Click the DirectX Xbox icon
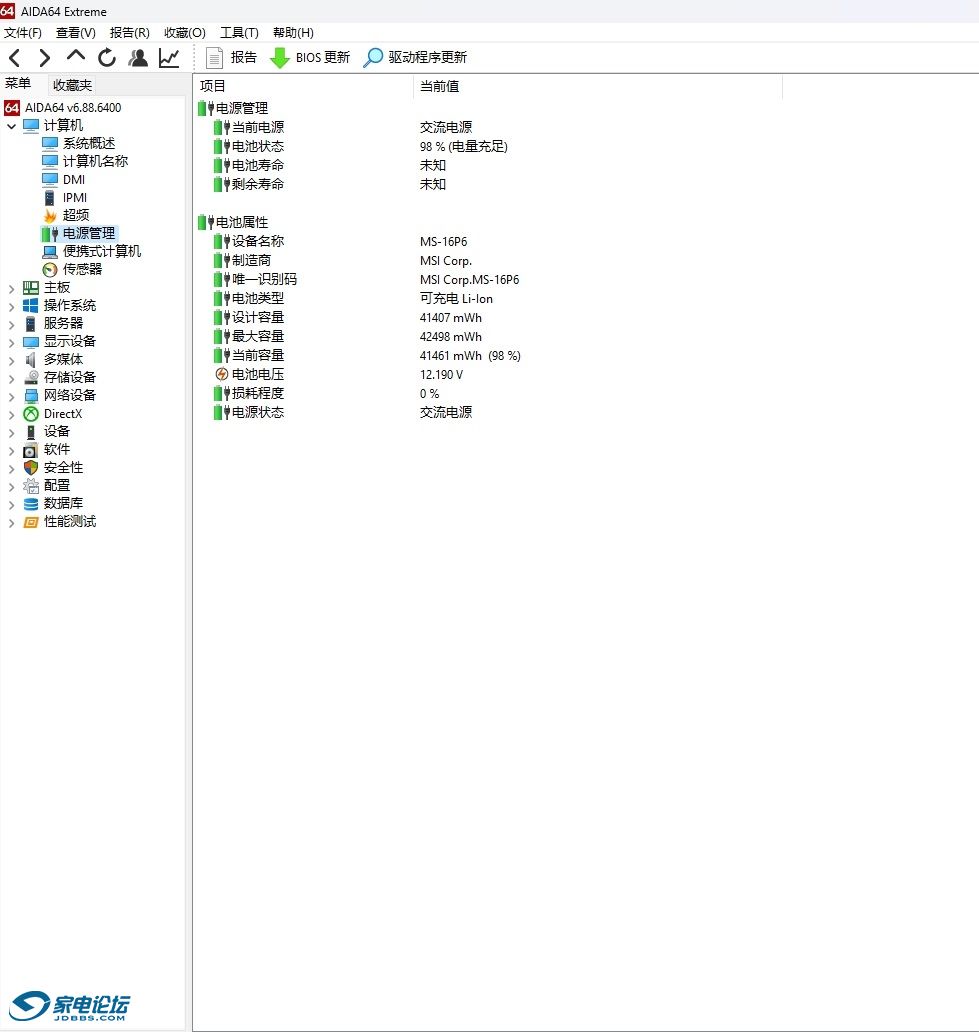This screenshot has width=979, height=1032. [31, 413]
